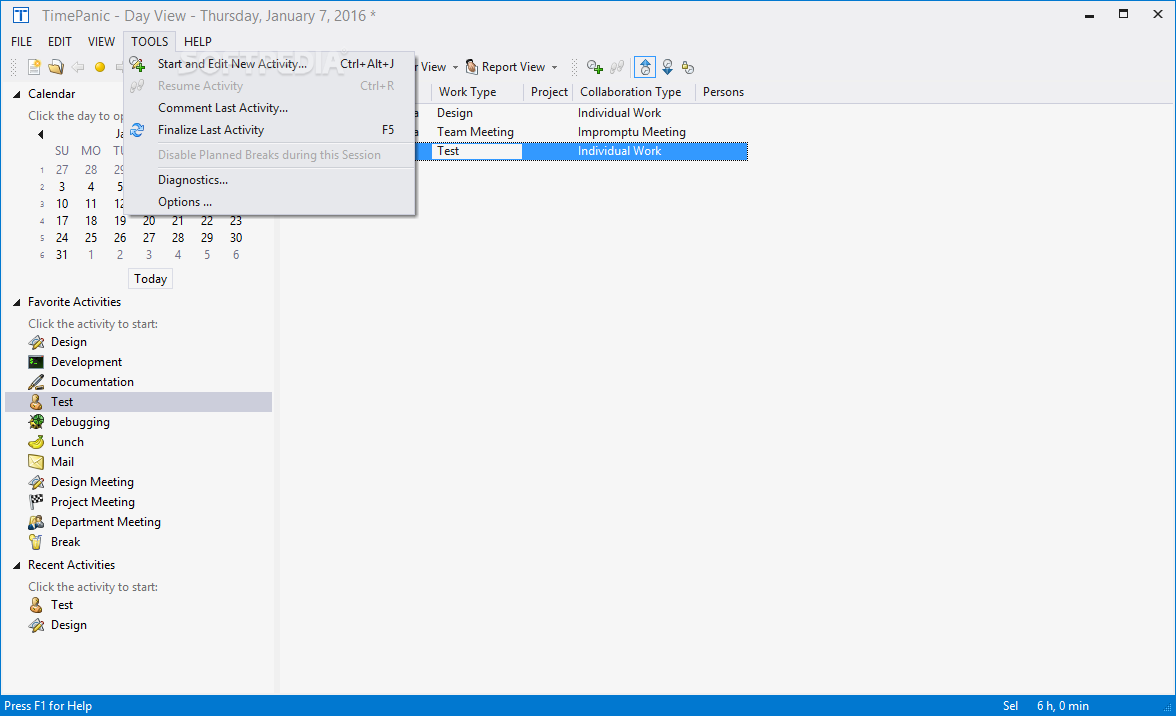Click the Design icon in Recent Activities

[x=36, y=625]
